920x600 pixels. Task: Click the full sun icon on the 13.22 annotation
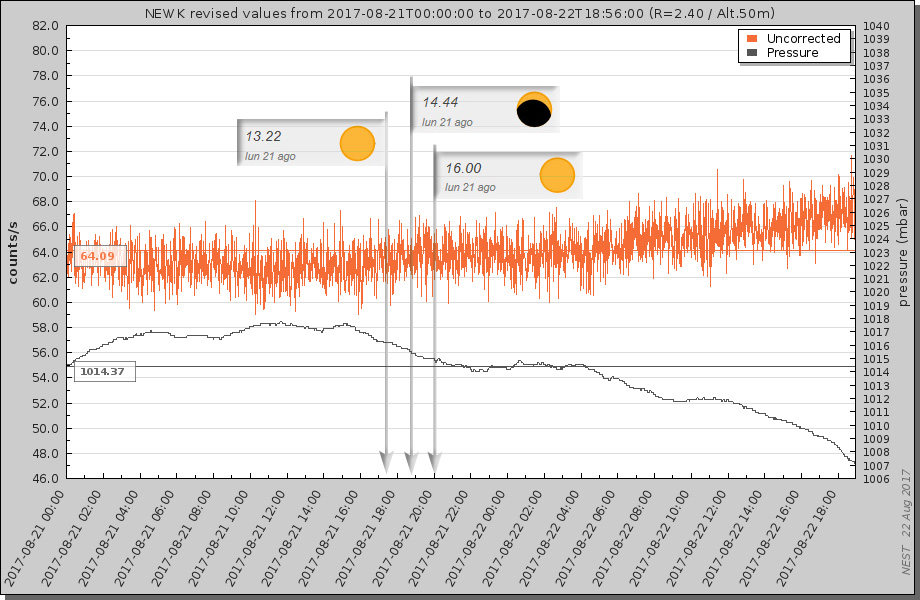357,144
